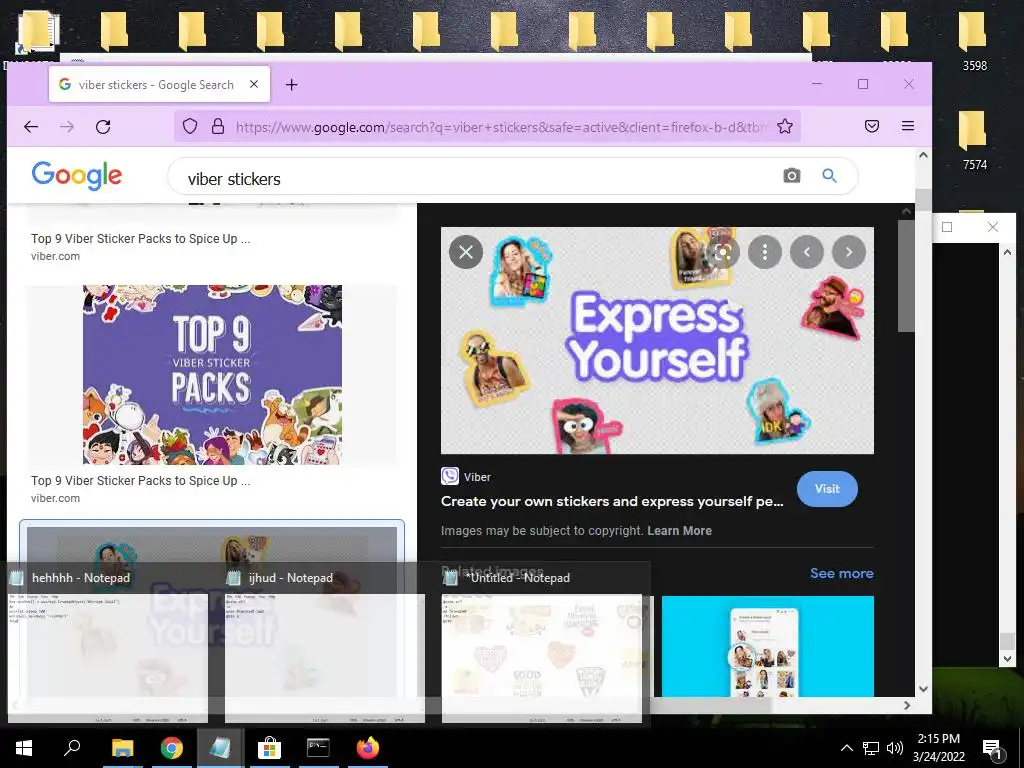The height and width of the screenshot is (768, 1024).
Task: Reload the Google search page
Action: point(103,127)
